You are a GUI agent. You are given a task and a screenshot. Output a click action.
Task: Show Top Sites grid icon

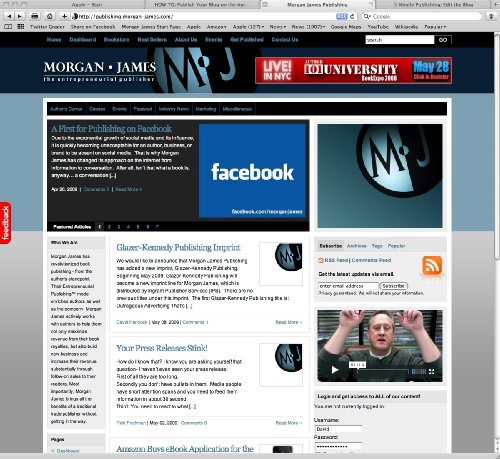21,27
